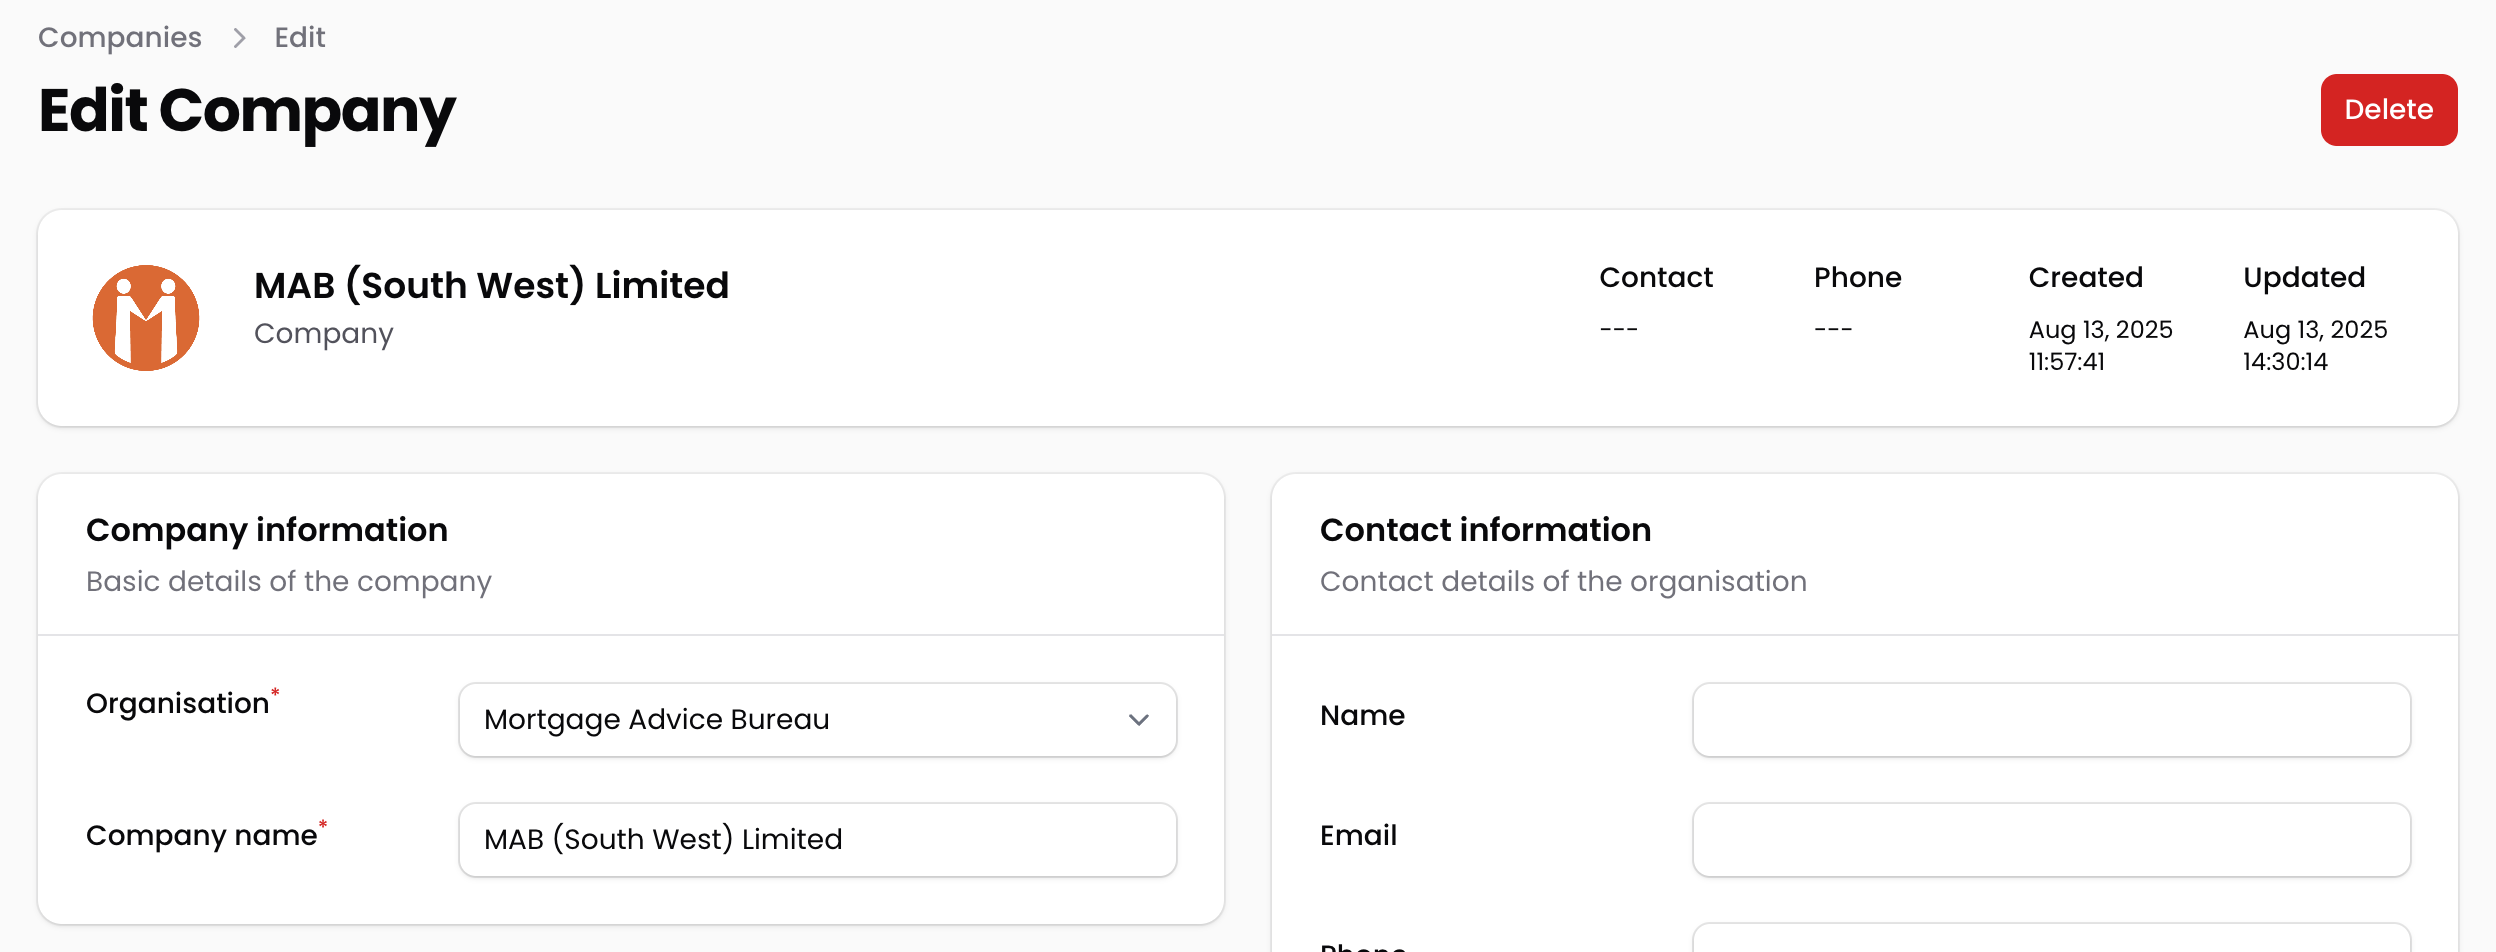
Task: Click the MAB orange company logo
Action: tap(146, 318)
